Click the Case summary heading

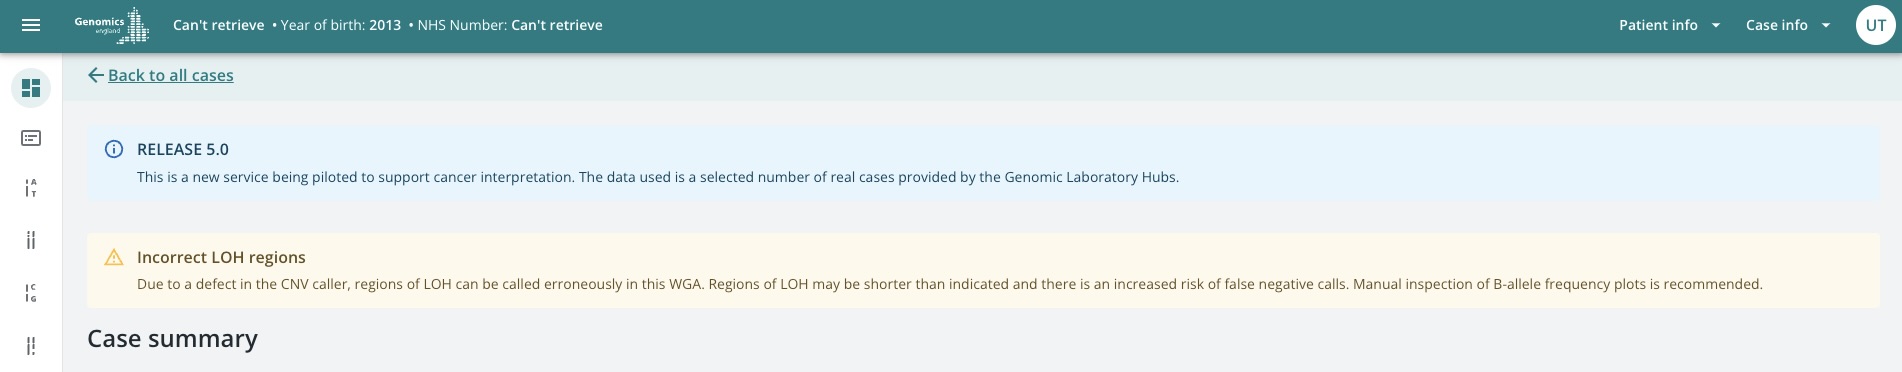[172, 339]
